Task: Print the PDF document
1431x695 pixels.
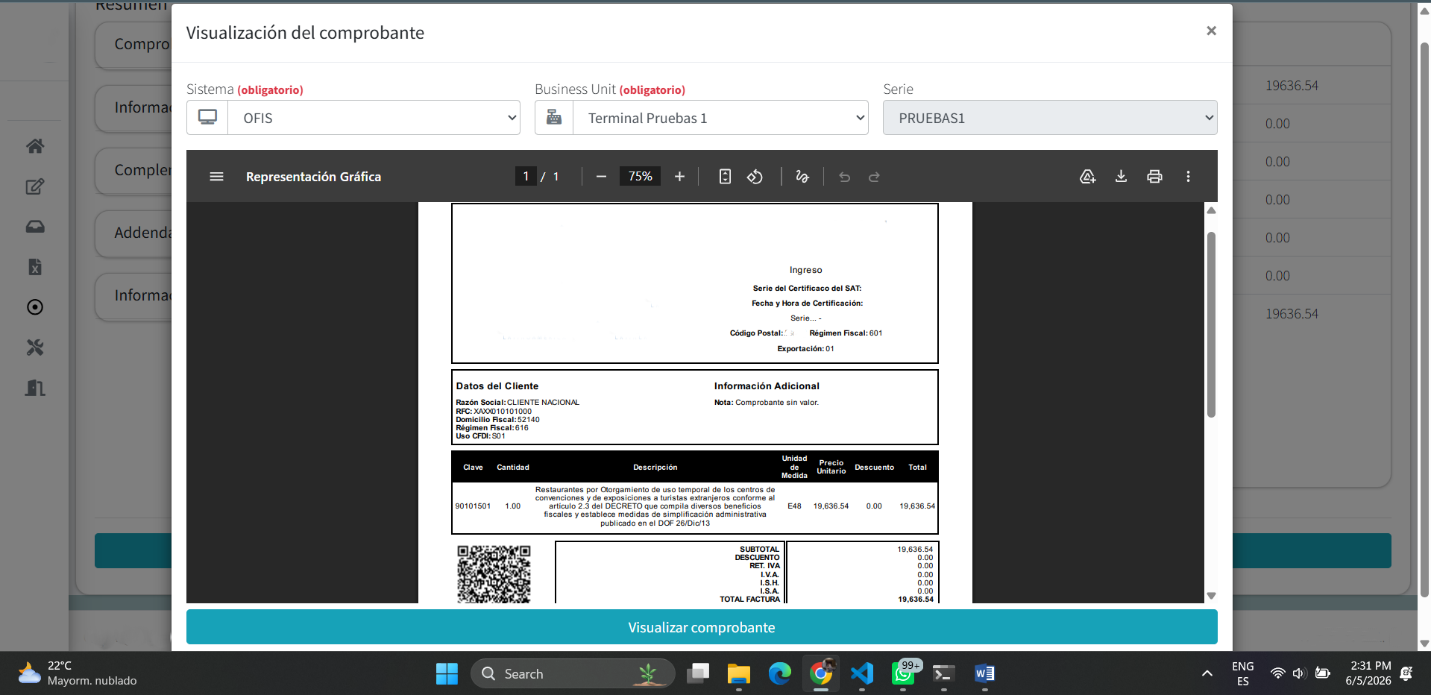Action: click(x=1154, y=177)
